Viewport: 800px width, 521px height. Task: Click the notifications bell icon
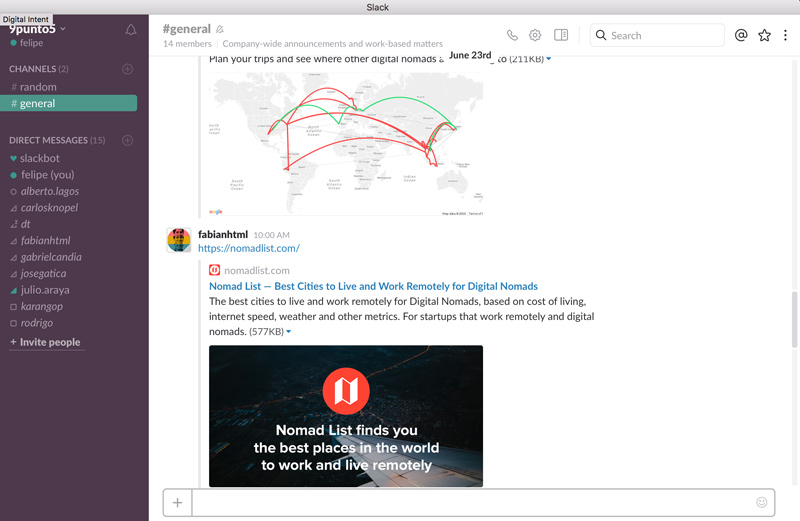click(131, 30)
